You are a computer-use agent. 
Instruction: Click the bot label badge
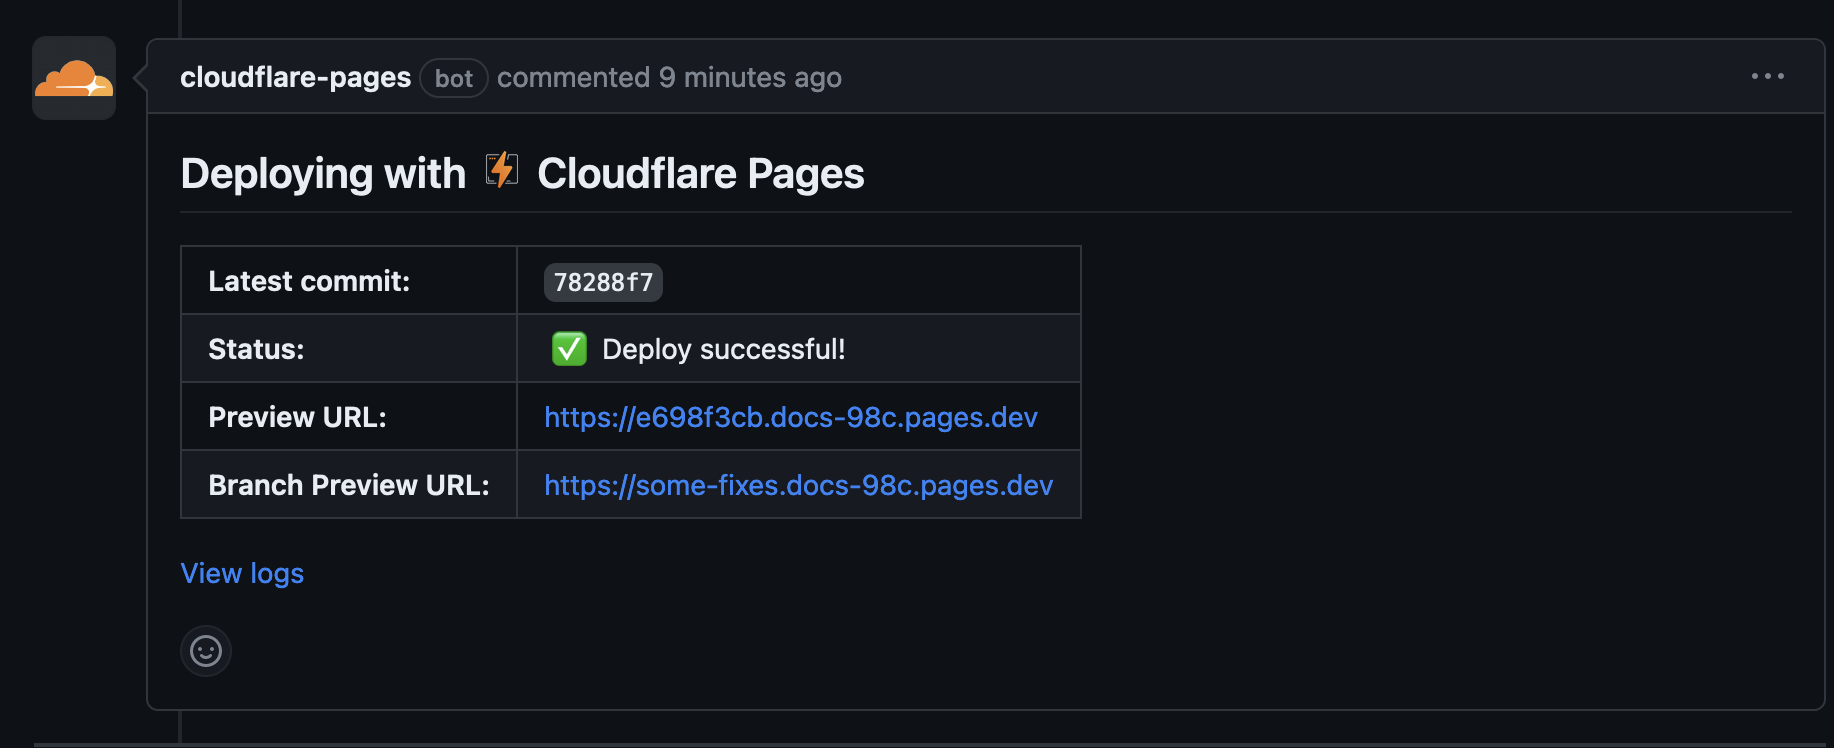coord(454,78)
